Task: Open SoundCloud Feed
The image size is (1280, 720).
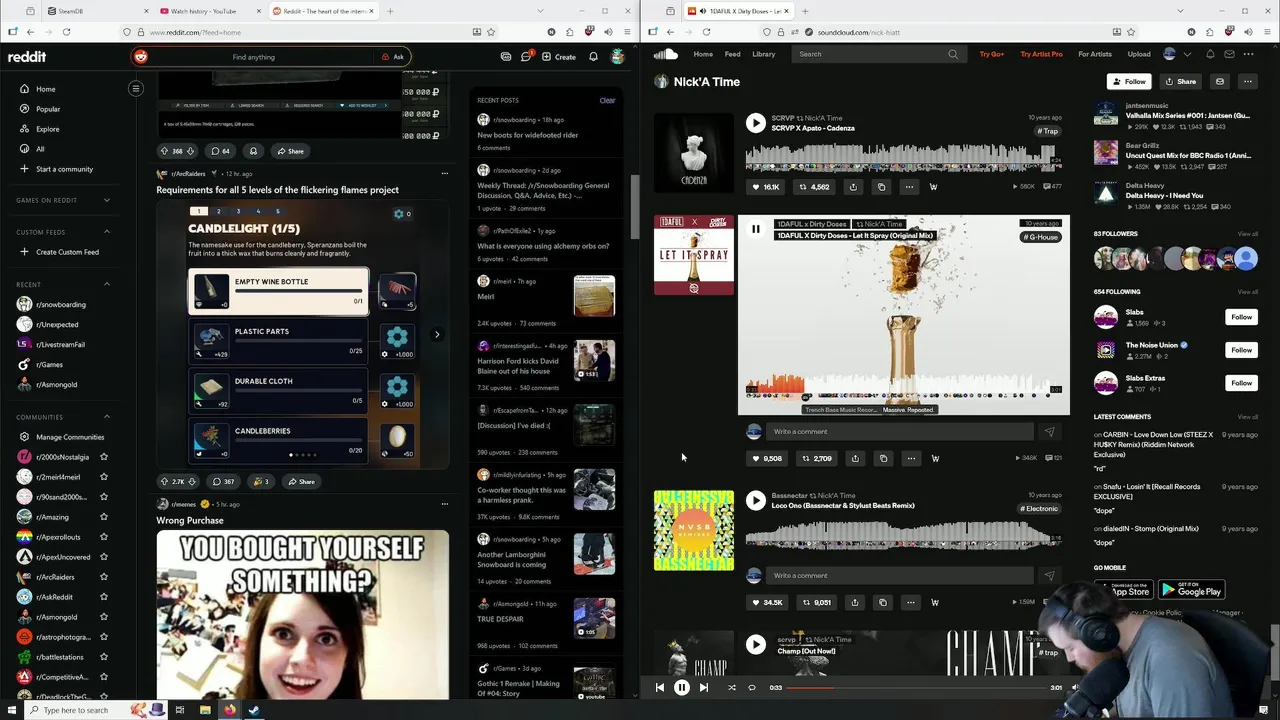Action: (x=732, y=54)
